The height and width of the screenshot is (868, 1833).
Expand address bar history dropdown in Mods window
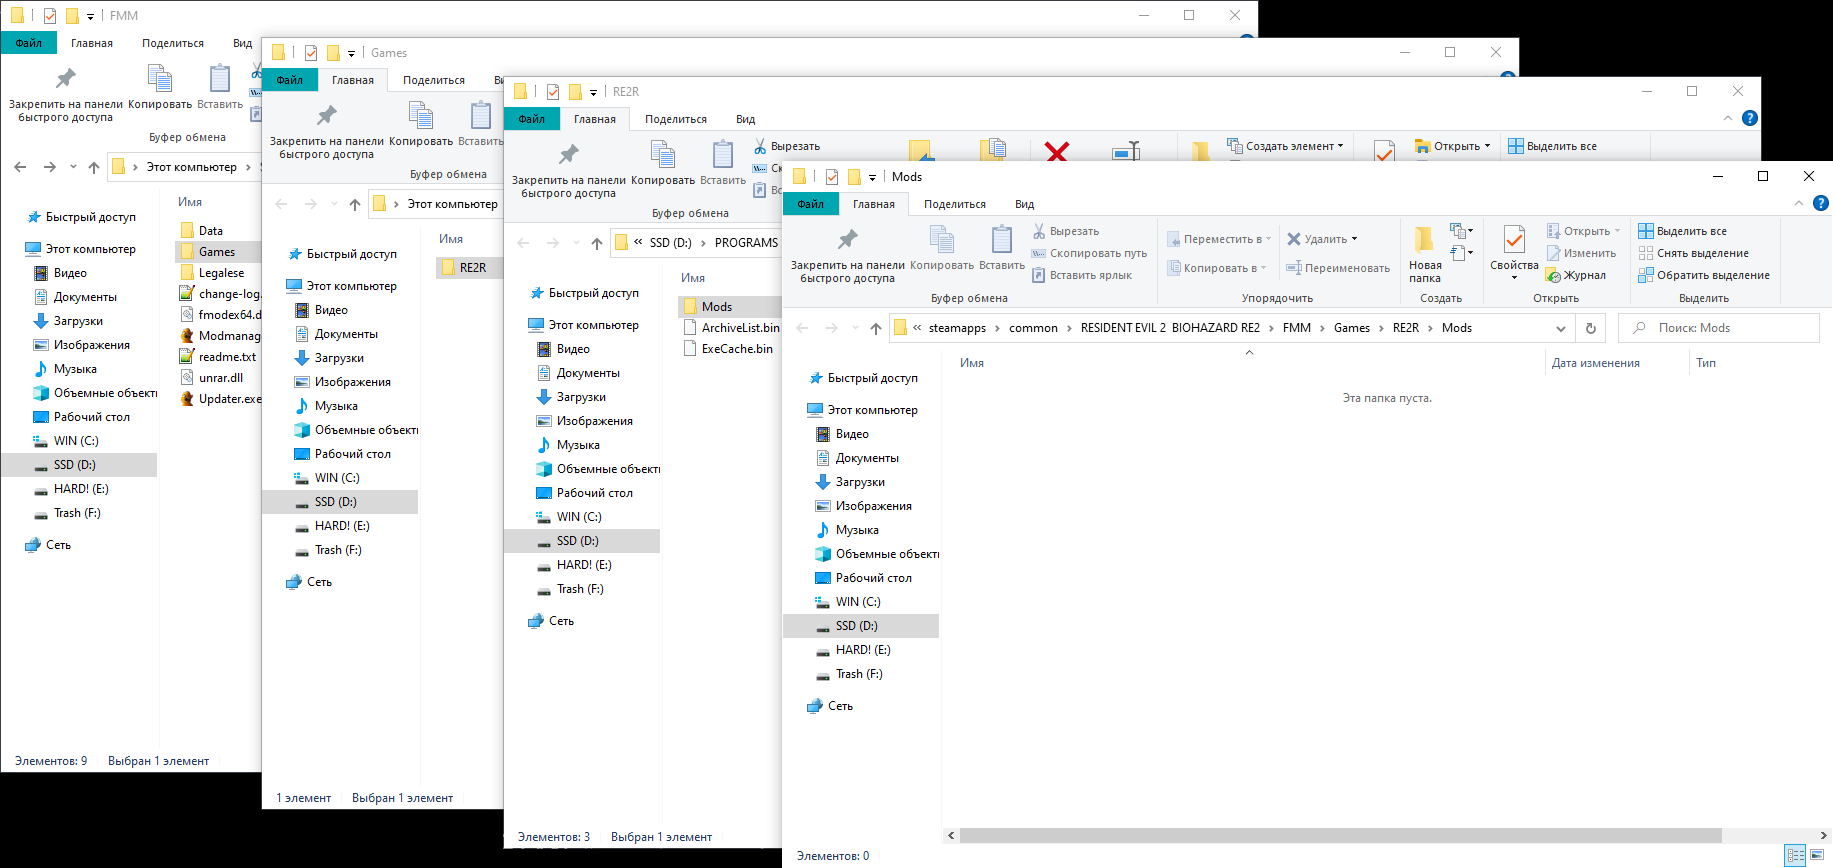click(1561, 328)
